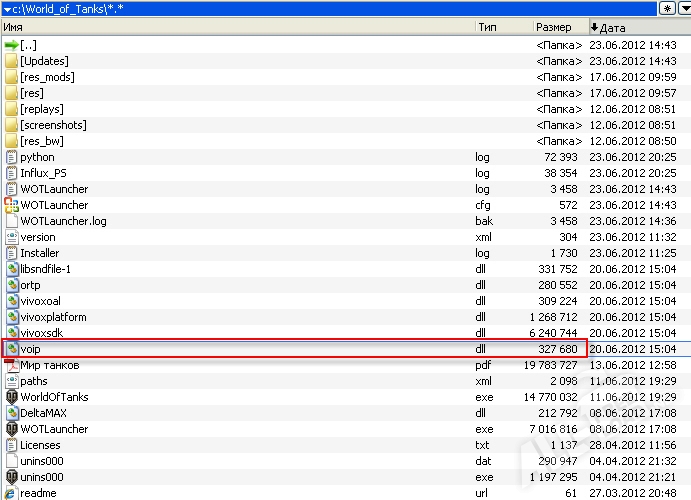Image resolution: width=691 pixels, height=500 pixels.
Task: Select the WOTLauncher cfg file icon
Action: pyautogui.click(x=11, y=205)
